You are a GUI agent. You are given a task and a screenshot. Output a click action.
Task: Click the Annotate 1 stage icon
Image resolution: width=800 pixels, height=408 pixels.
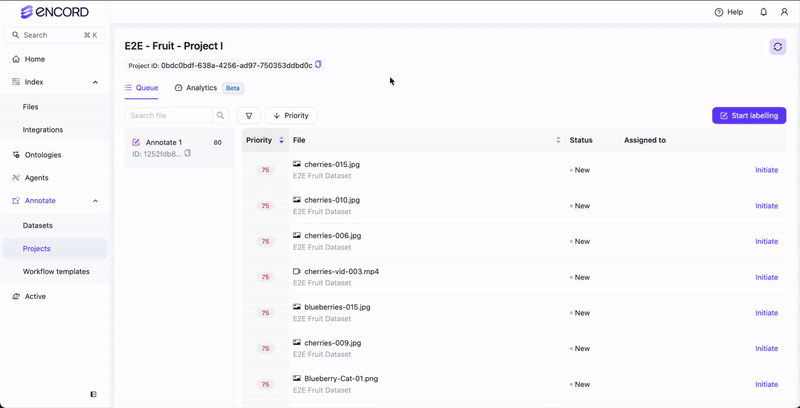click(136, 142)
